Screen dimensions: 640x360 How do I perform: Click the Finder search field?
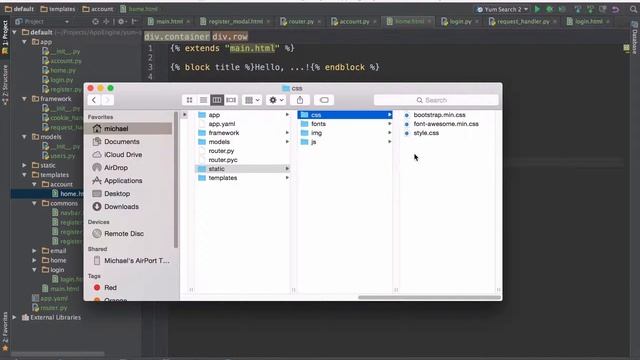pos(436,100)
